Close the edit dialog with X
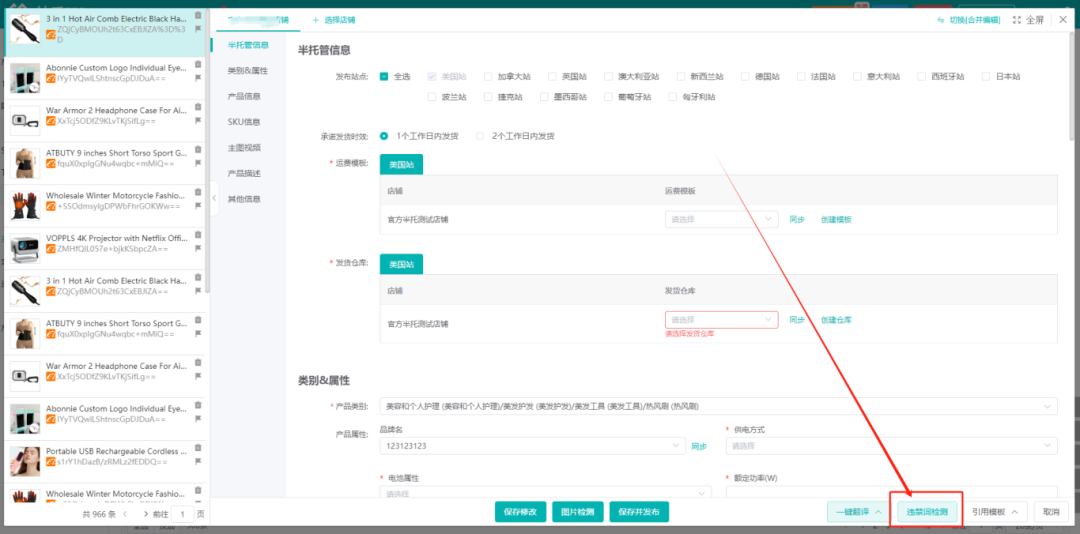This screenshot has height=534, width=1080. [1063, 20]
